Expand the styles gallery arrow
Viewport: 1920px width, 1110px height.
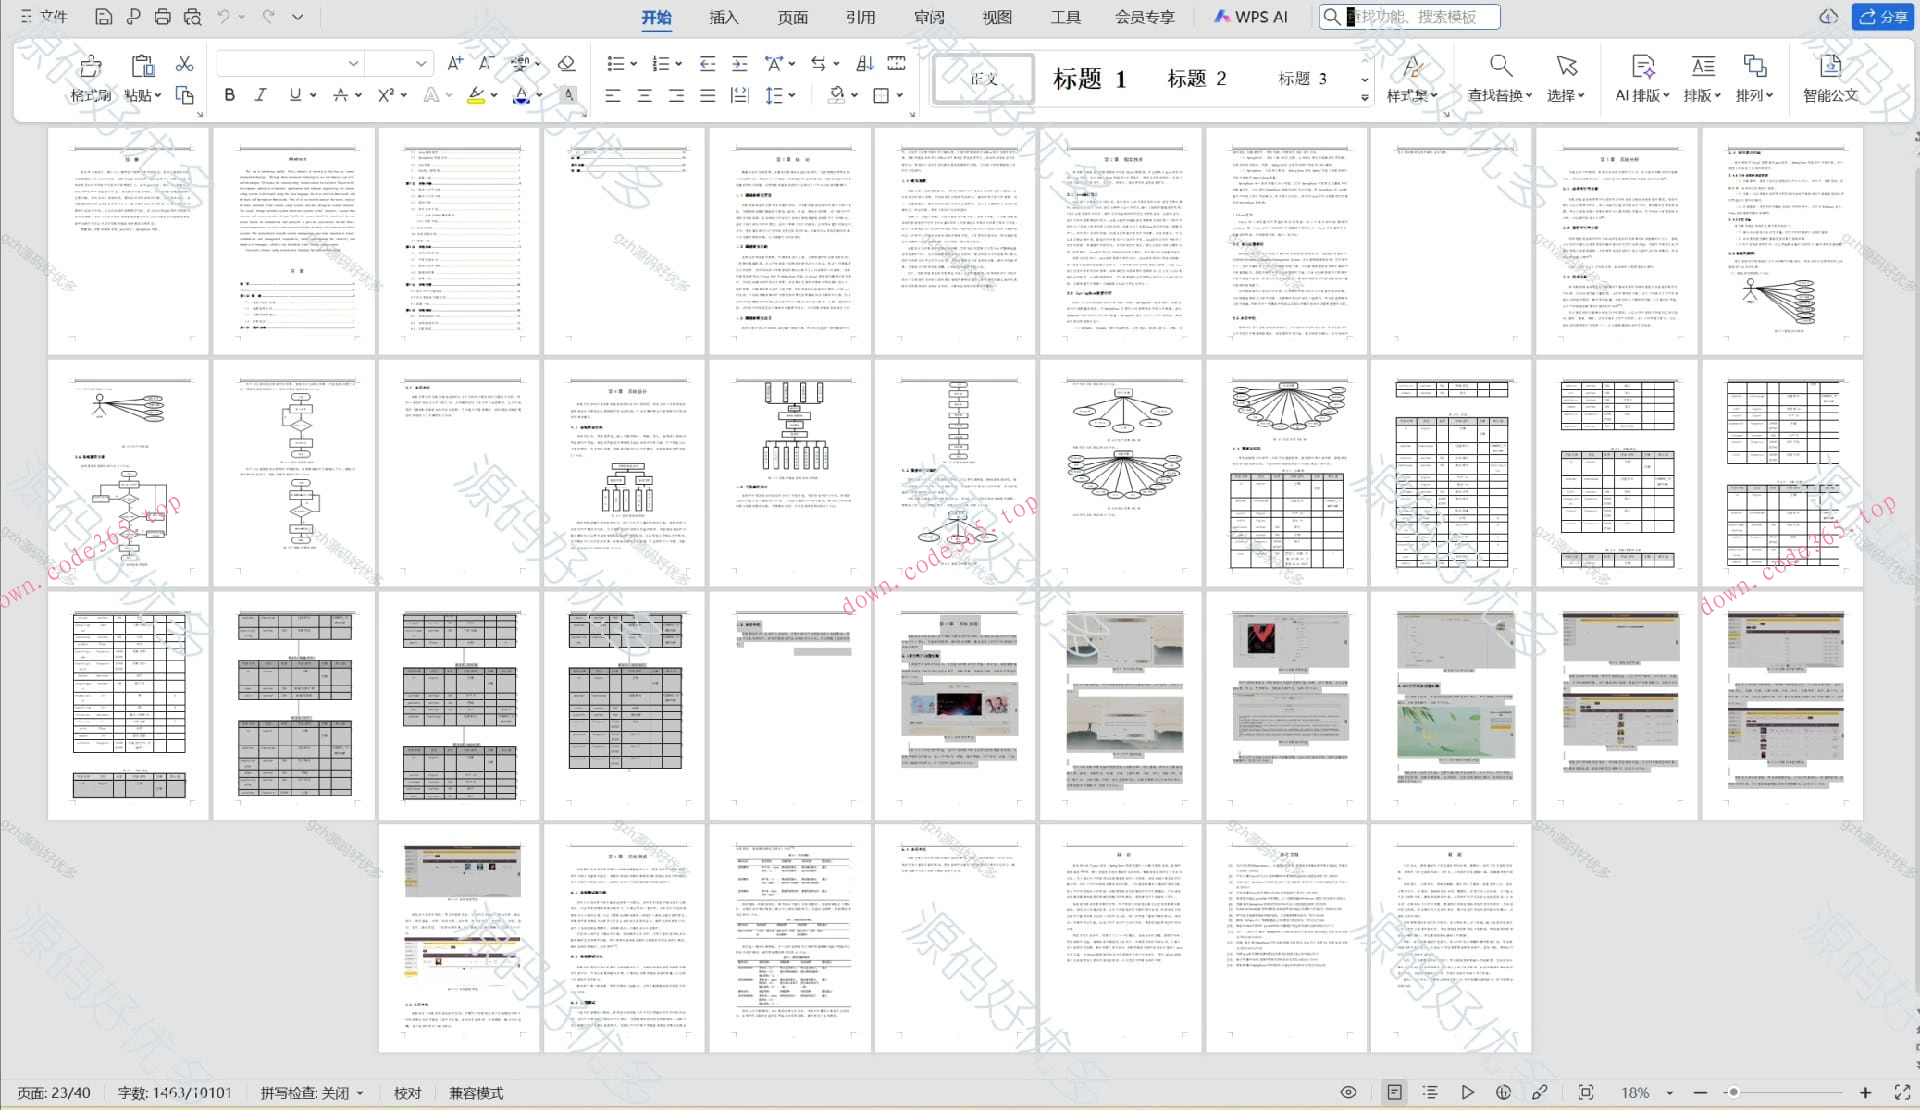coord(1365,98)
